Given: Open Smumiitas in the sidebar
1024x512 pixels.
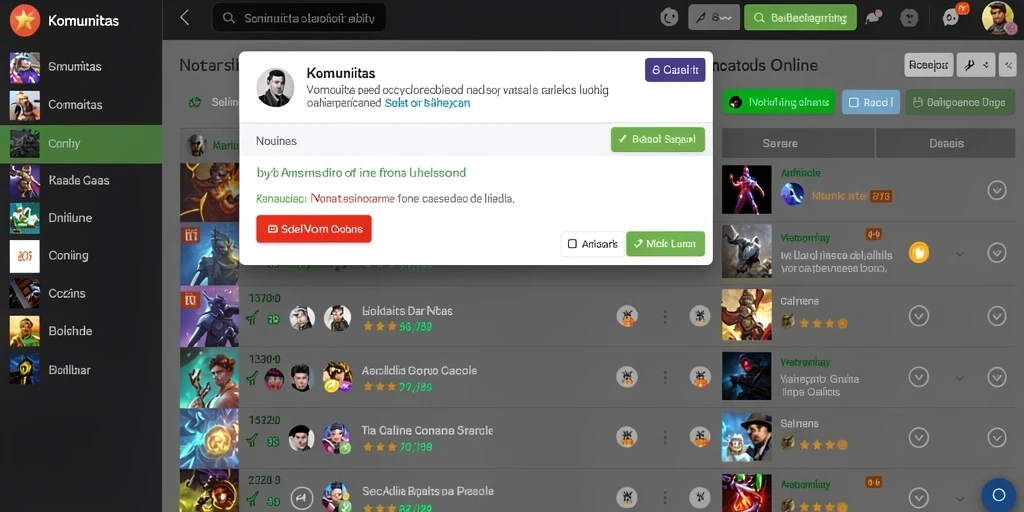Looking at the screenshot, I should (81, 67).
